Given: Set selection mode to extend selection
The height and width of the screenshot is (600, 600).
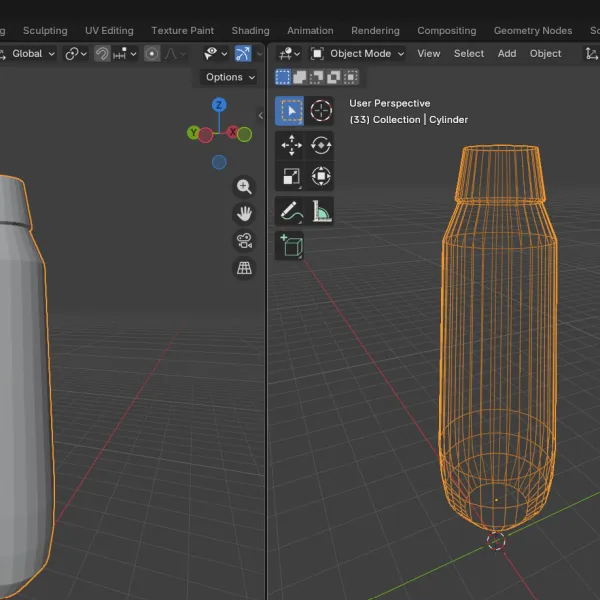Looking at the screenshot, I should (300, 77).
